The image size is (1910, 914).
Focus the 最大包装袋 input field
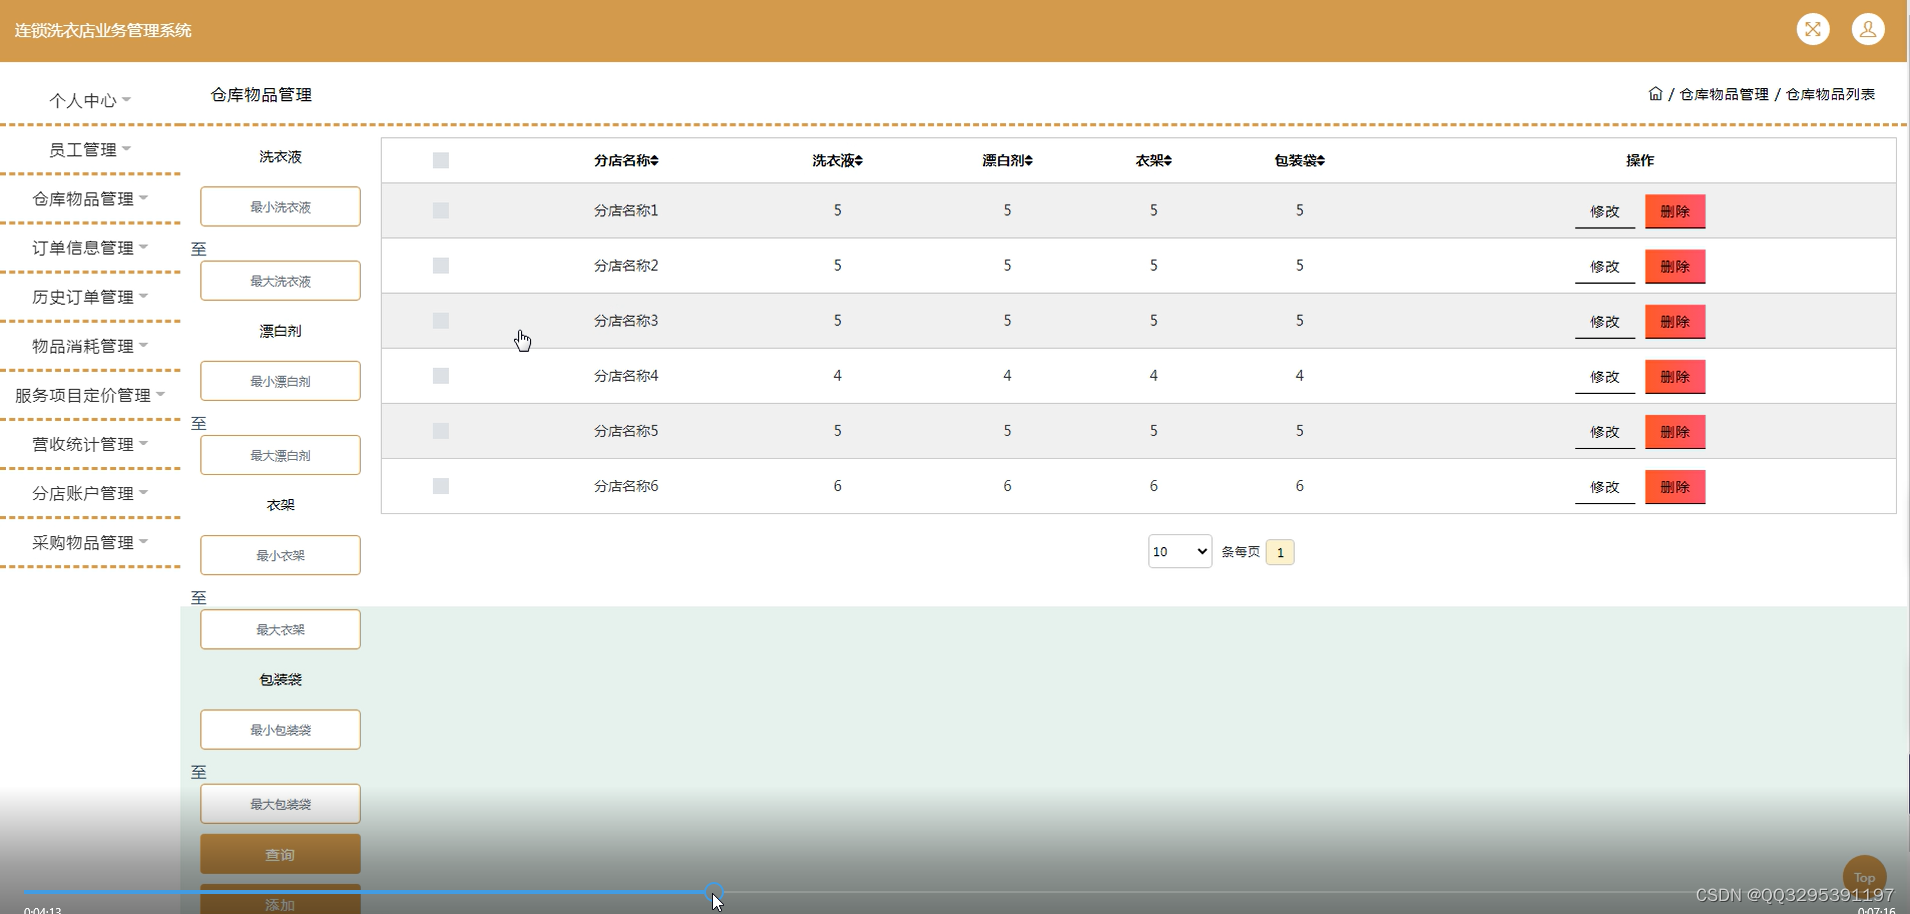(280, 804)
